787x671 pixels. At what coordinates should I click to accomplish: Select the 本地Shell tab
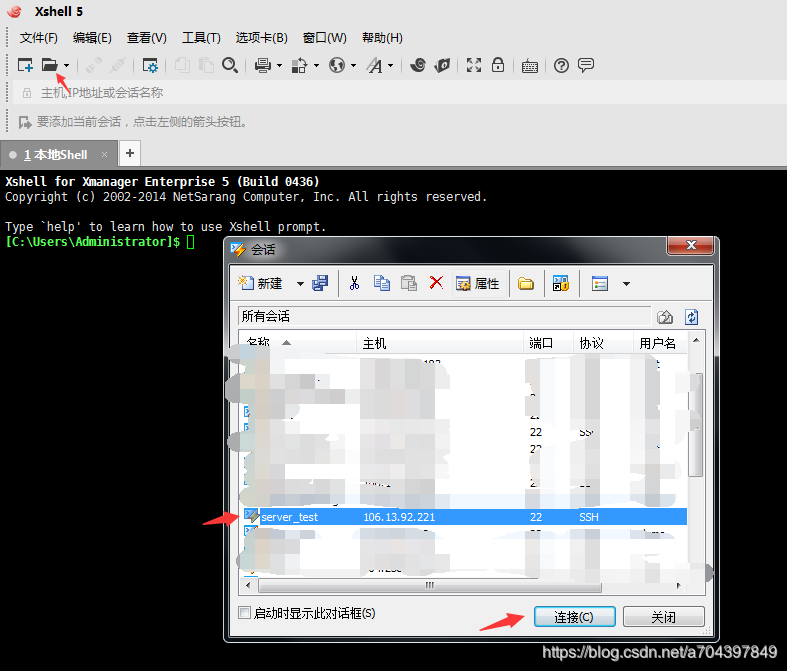[x=59, y=155]
